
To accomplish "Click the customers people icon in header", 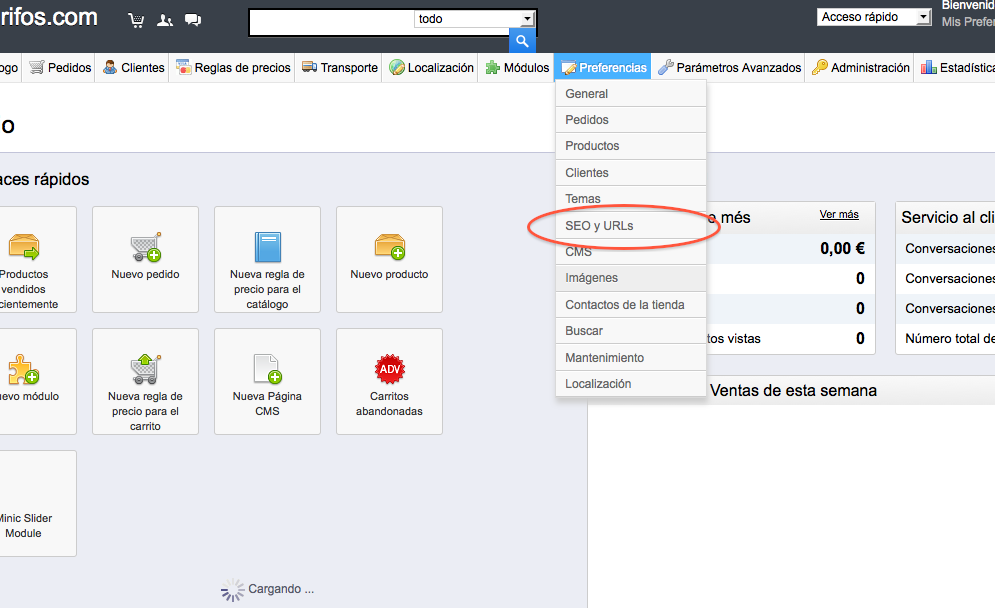I will pos(165,20).
